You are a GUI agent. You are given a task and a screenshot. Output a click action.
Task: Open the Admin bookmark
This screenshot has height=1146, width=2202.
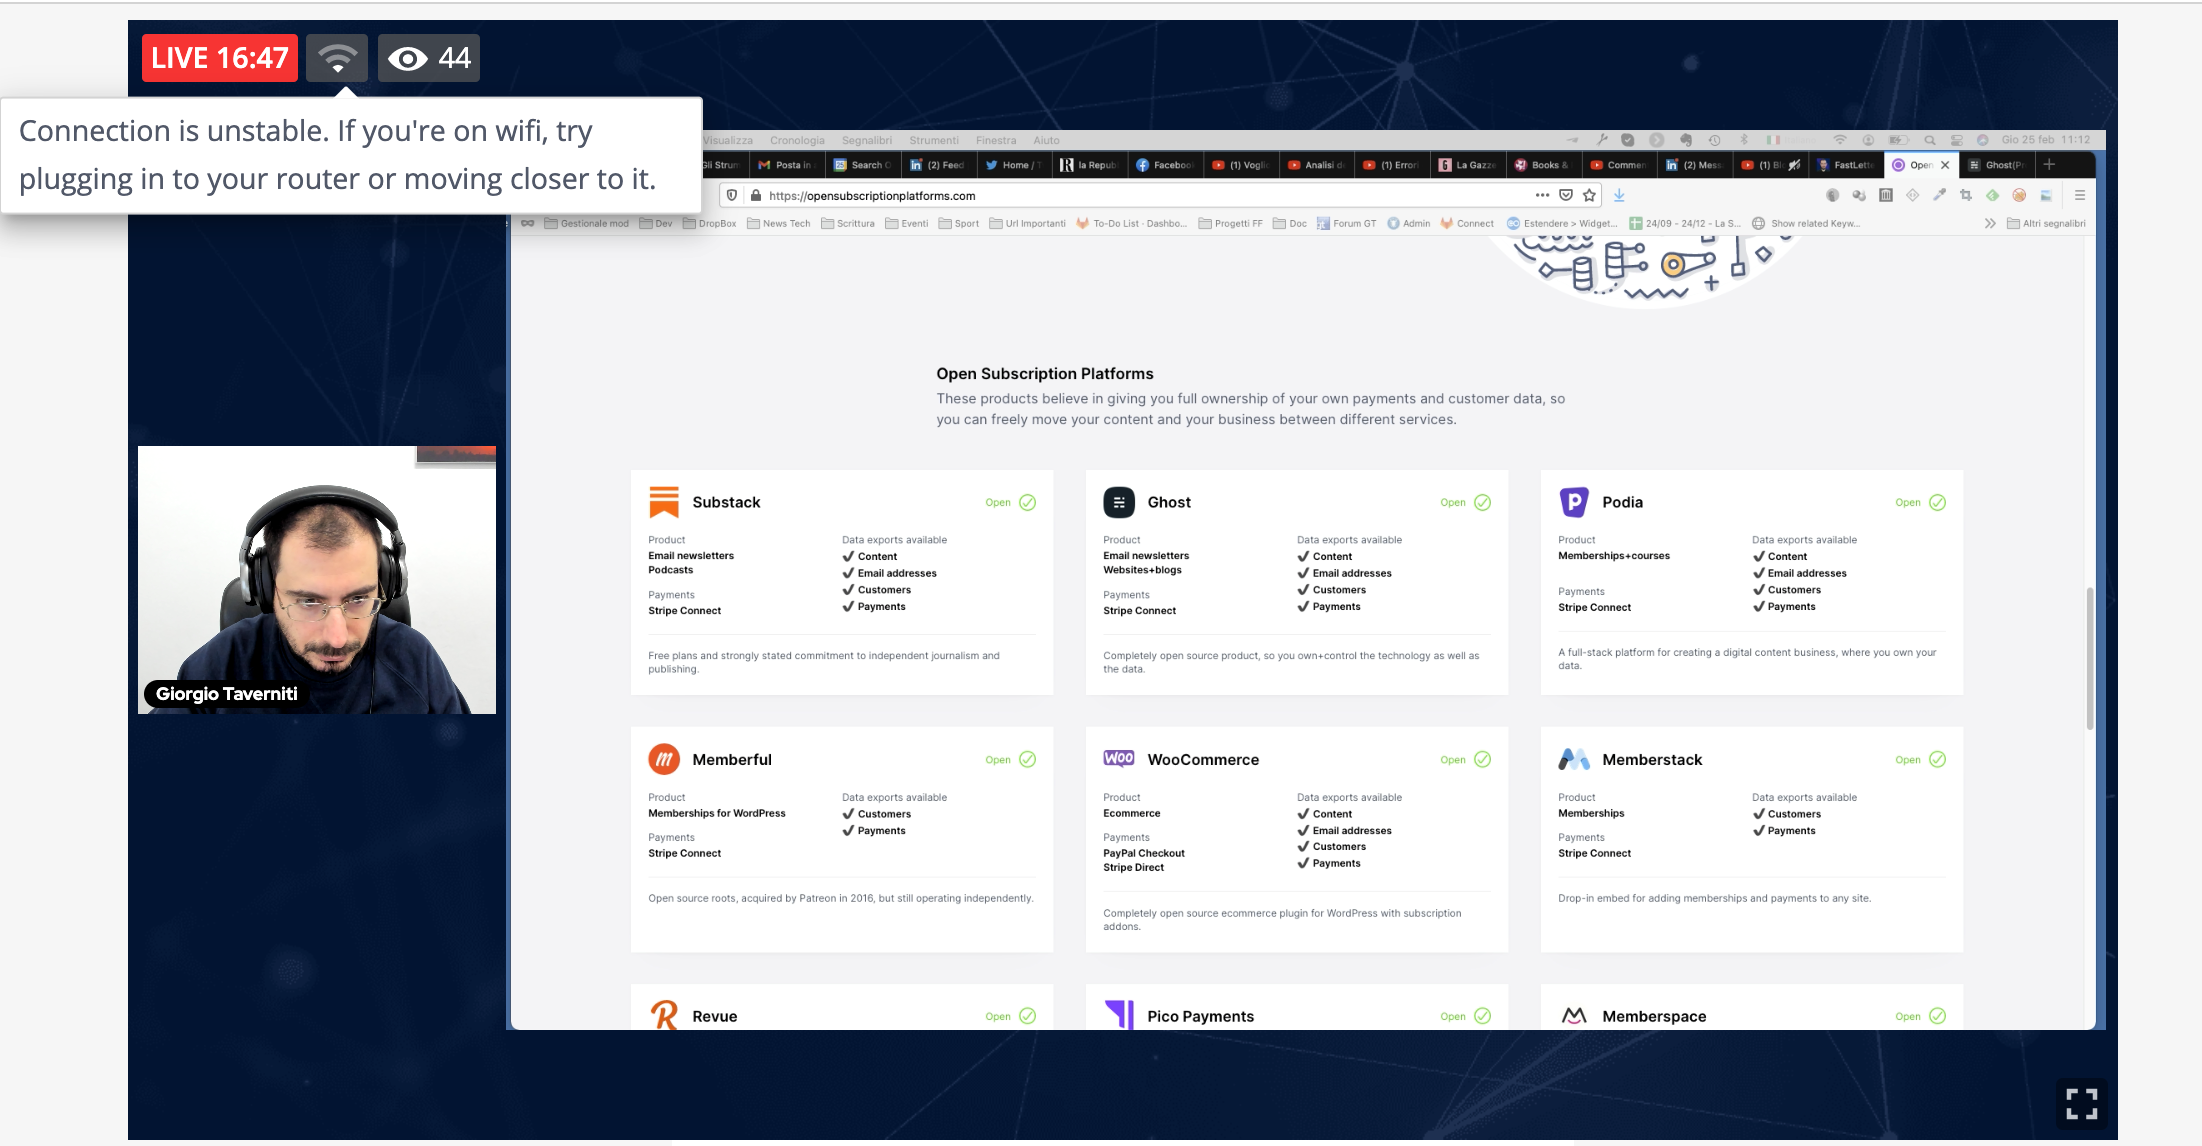(x=1408, y=223)
